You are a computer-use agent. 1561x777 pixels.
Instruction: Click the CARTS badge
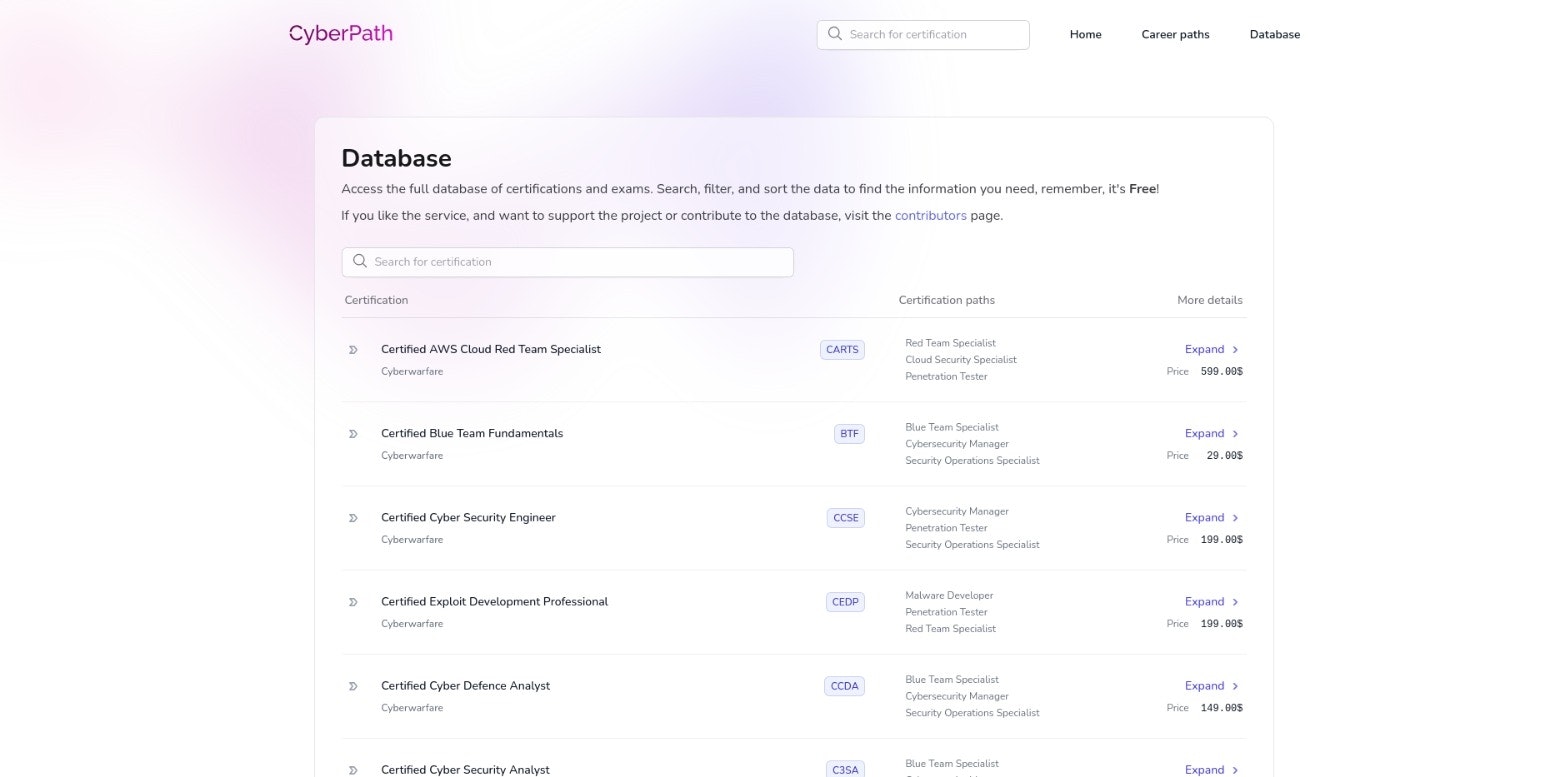(842, 350)
